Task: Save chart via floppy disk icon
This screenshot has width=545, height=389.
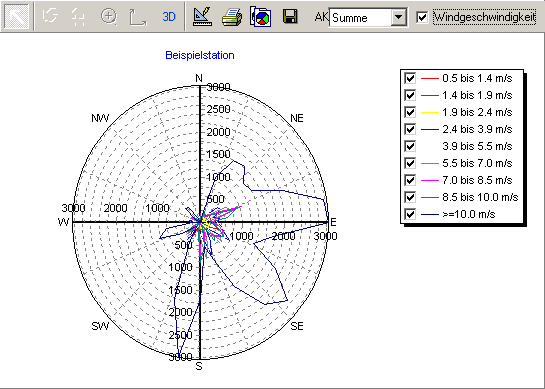Action: click(x=290, y=16)
